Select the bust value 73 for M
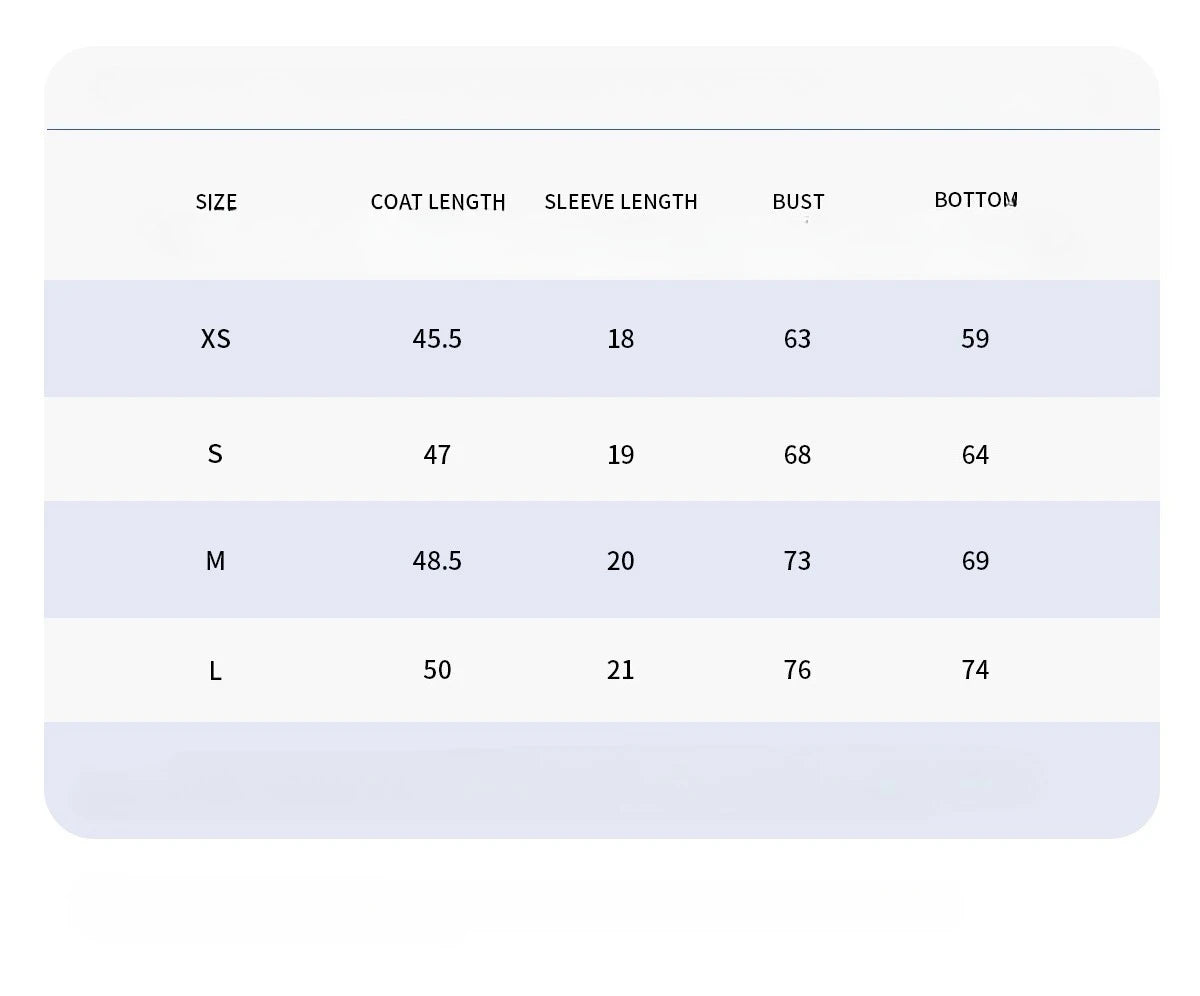Image resolution: width=1200 pixels, height=996 pixels. (x=797, y=561)
